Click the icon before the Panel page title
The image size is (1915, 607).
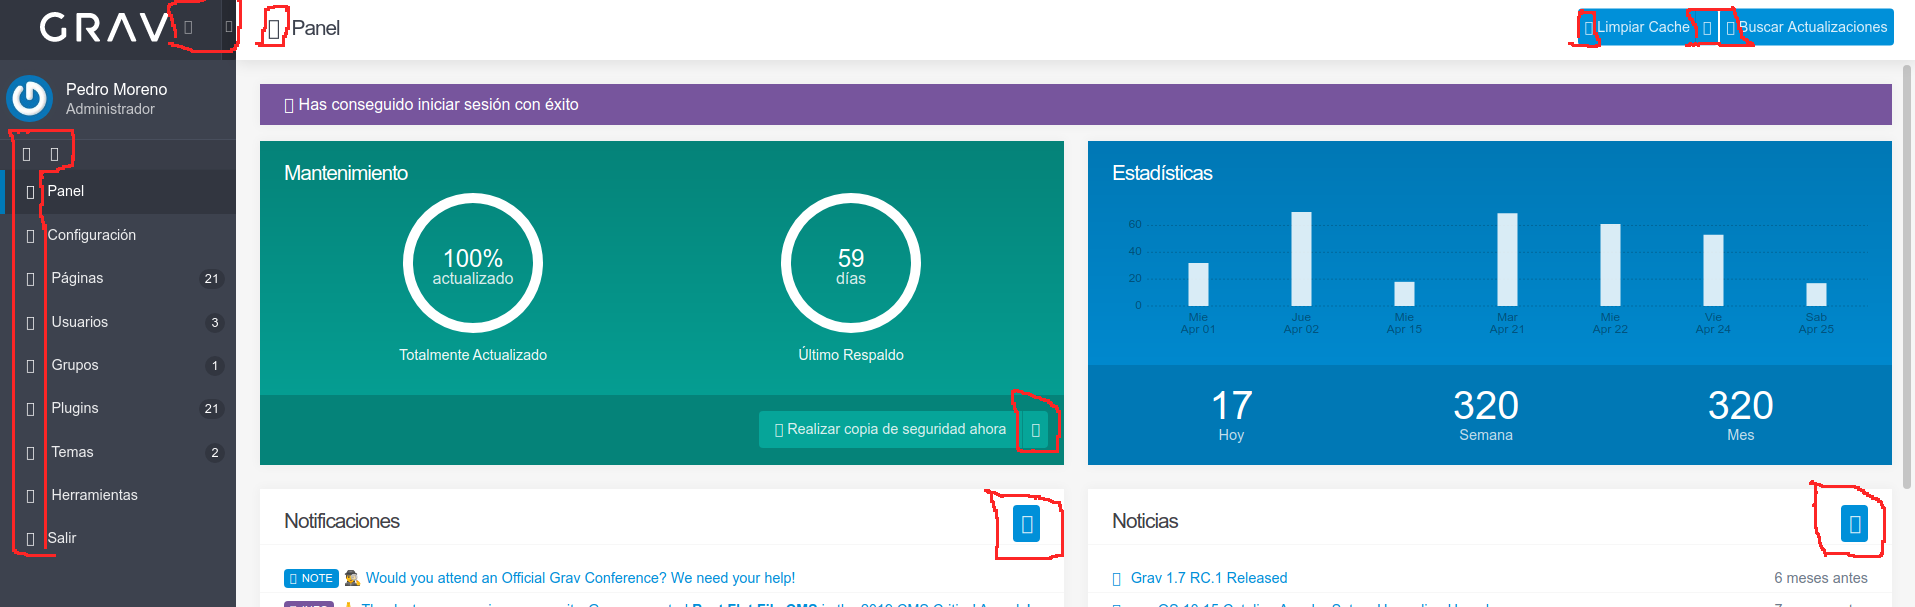274,29
